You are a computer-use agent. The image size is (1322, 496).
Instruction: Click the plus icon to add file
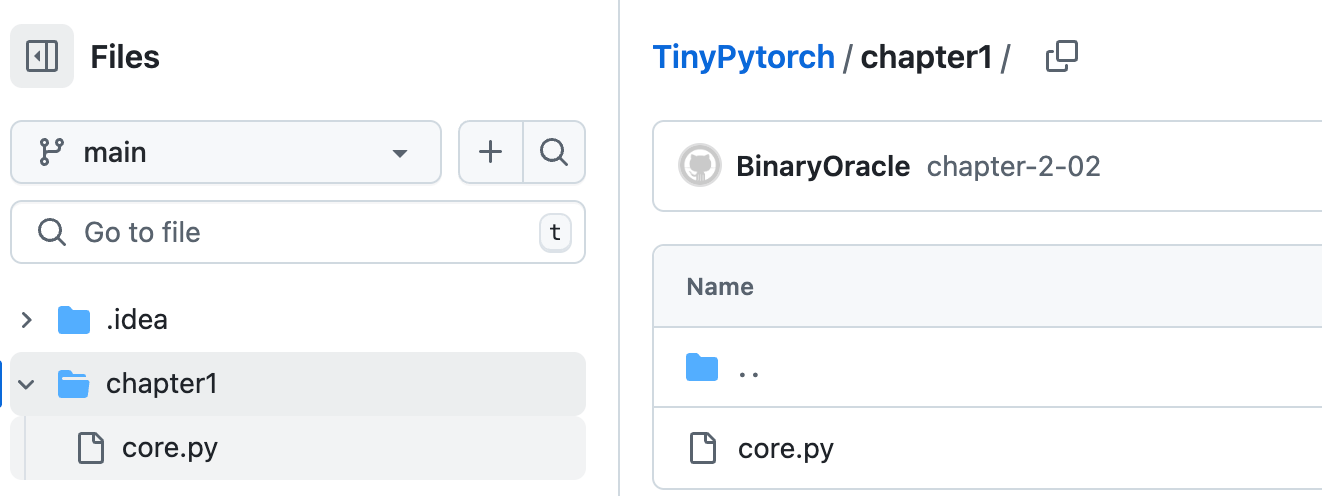490,152
